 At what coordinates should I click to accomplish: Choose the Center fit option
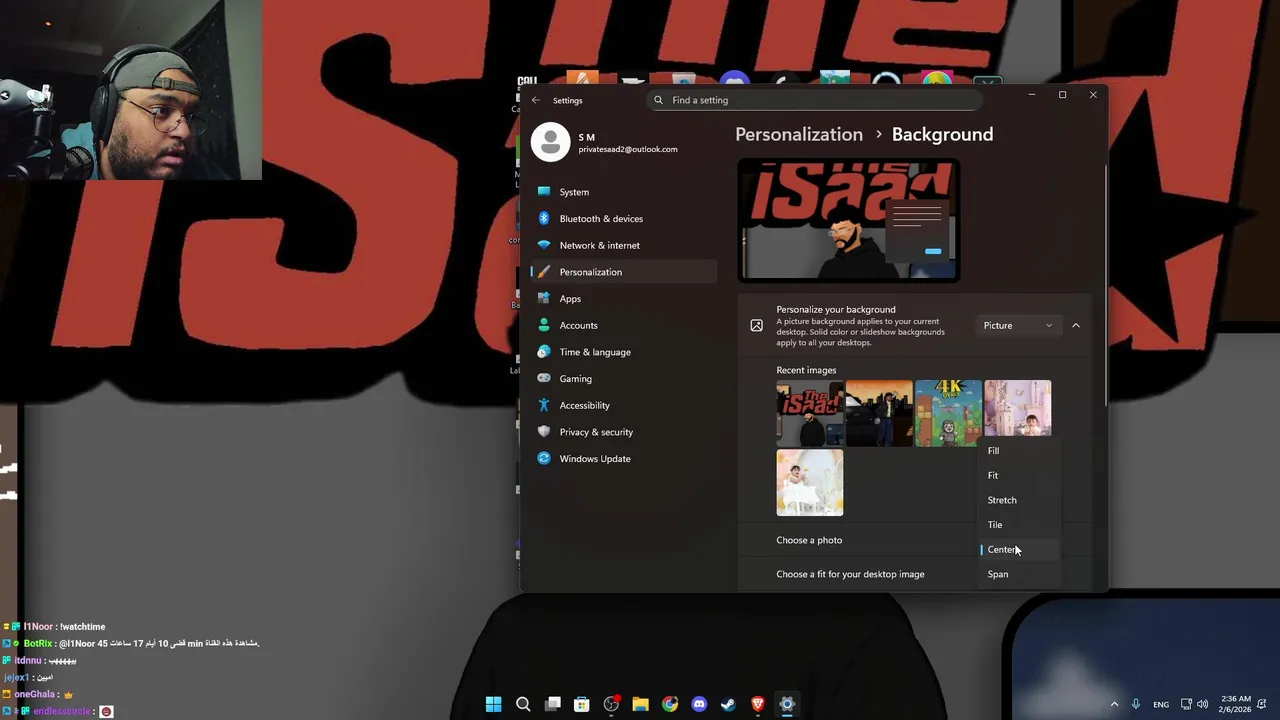1018,549
